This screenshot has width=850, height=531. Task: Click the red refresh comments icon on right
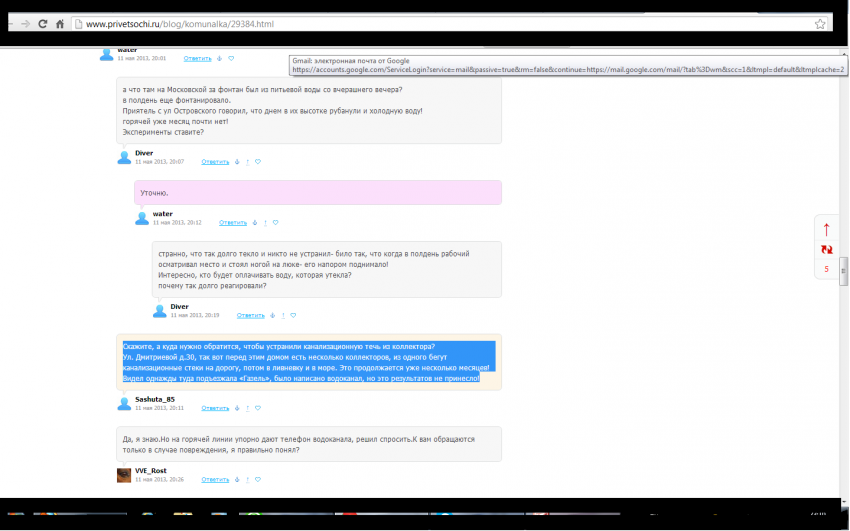click(x=826, y=250)
